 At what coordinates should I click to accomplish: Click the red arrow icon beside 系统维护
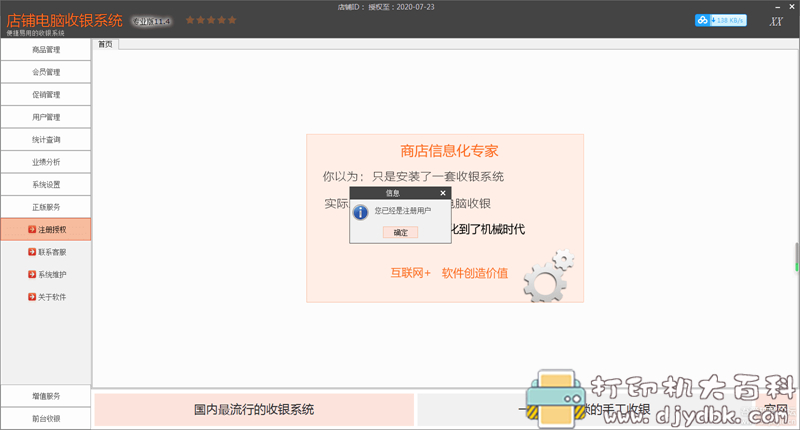tap(32, 274)
